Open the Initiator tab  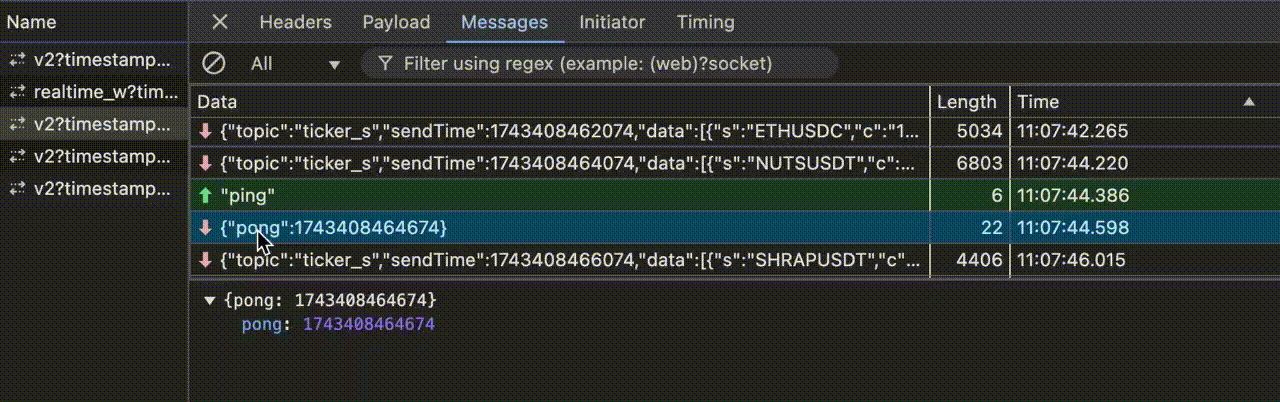(x=612, y=22)
